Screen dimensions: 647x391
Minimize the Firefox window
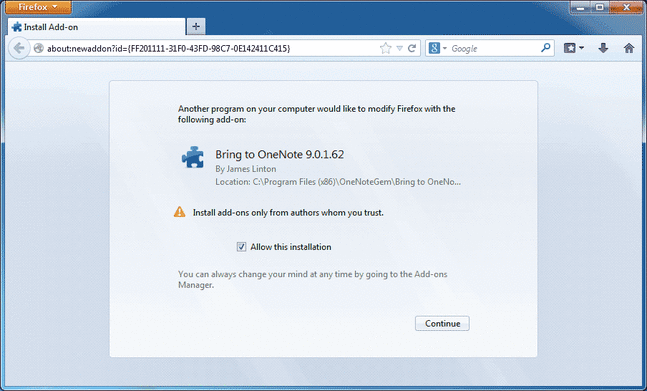click(581, 7)
